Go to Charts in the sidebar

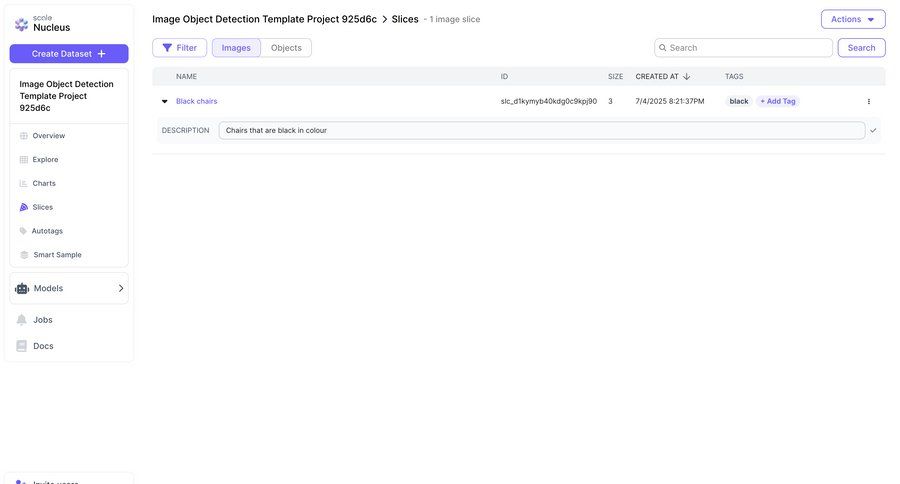(x=44, y=183)
